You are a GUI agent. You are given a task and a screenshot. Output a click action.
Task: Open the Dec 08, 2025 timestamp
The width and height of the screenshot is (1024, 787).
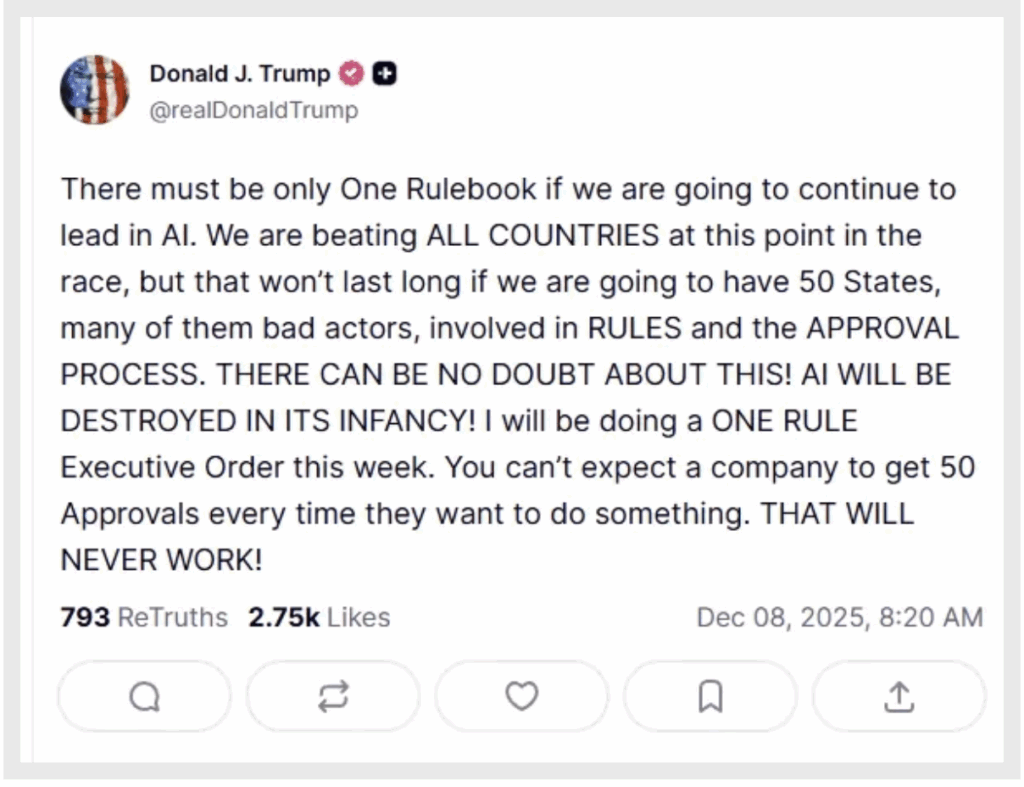839,617
